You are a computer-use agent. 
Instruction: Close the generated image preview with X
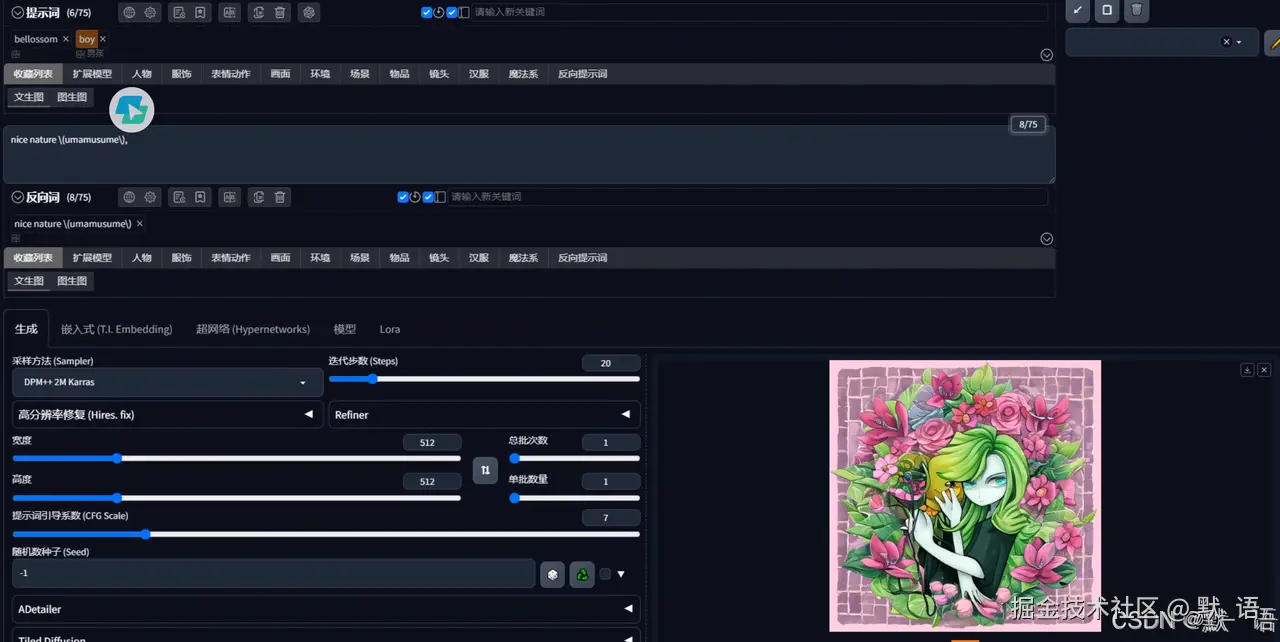pyautogui.click(x=1264, y=370)
